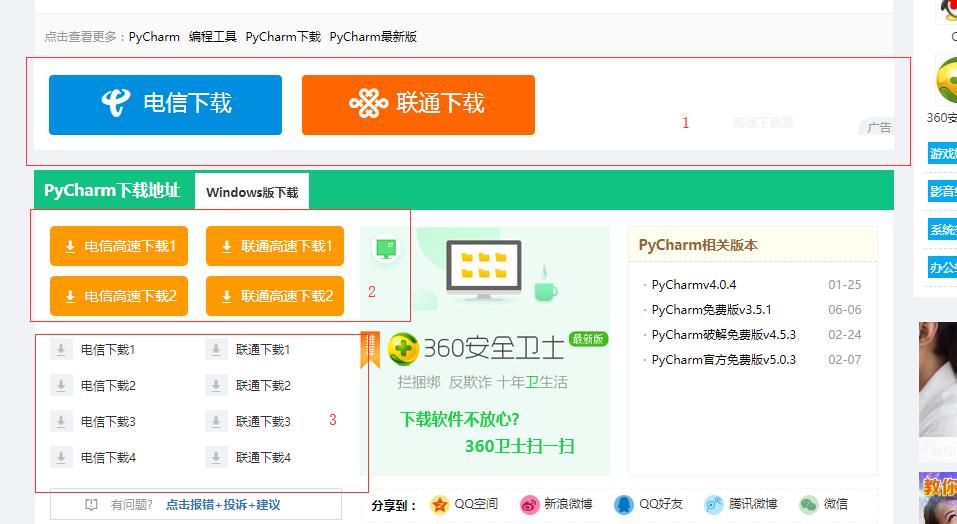Share via 微信 icon
The height and width of the screenshot is (524, 957).
pyautogui.click(x=809, y=504)
